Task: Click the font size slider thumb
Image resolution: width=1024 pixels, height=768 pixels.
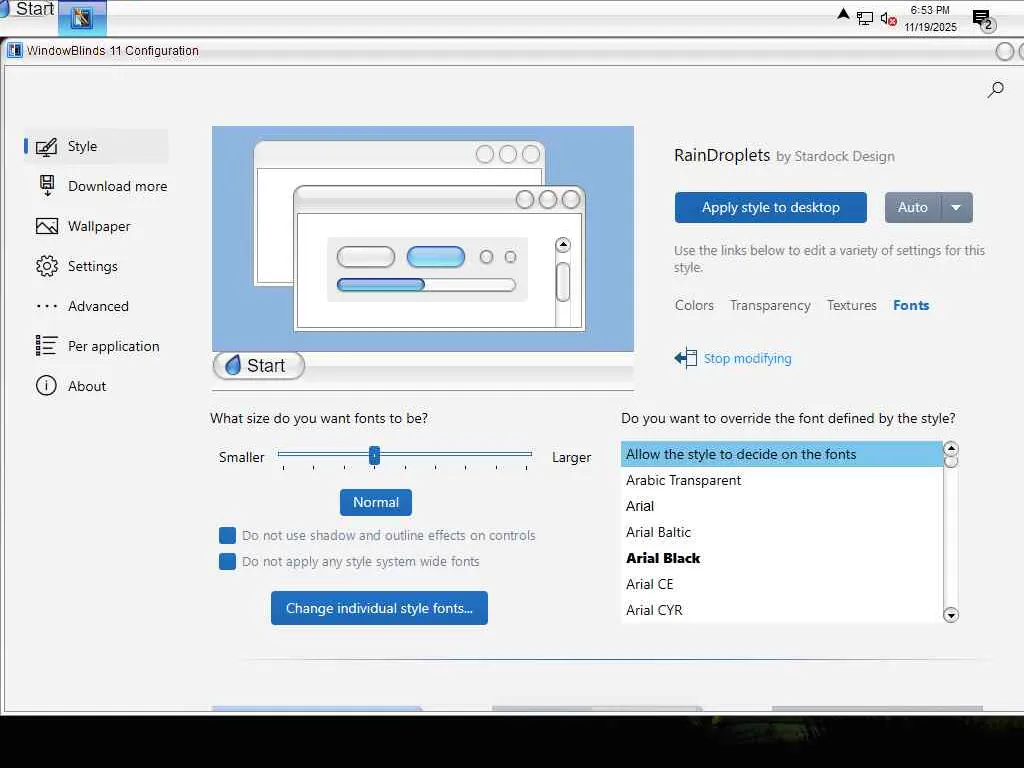Action: (374, 455)
